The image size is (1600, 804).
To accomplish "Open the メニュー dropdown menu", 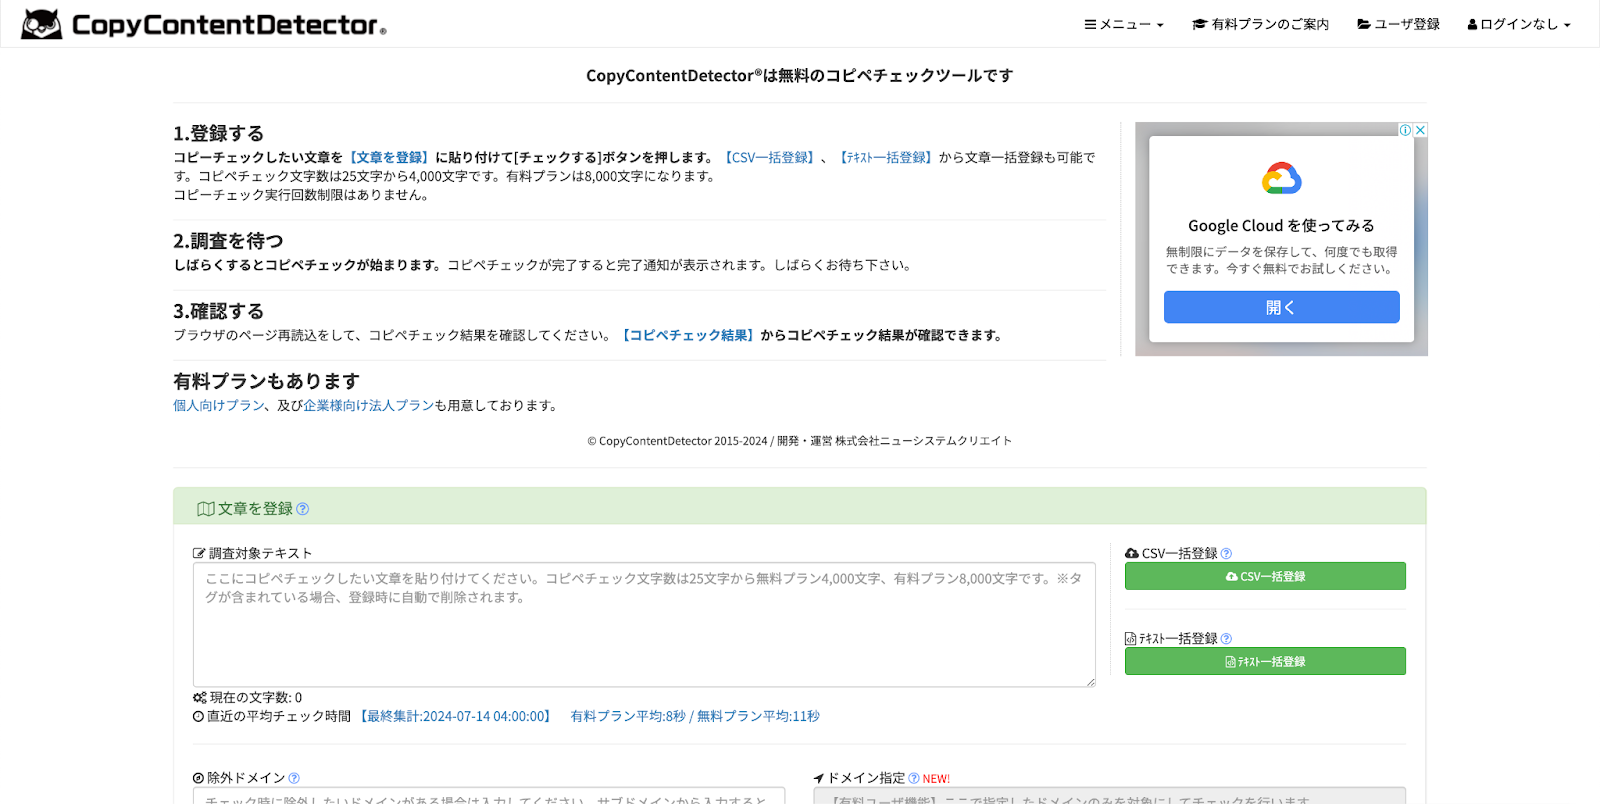I will 1124,24.
